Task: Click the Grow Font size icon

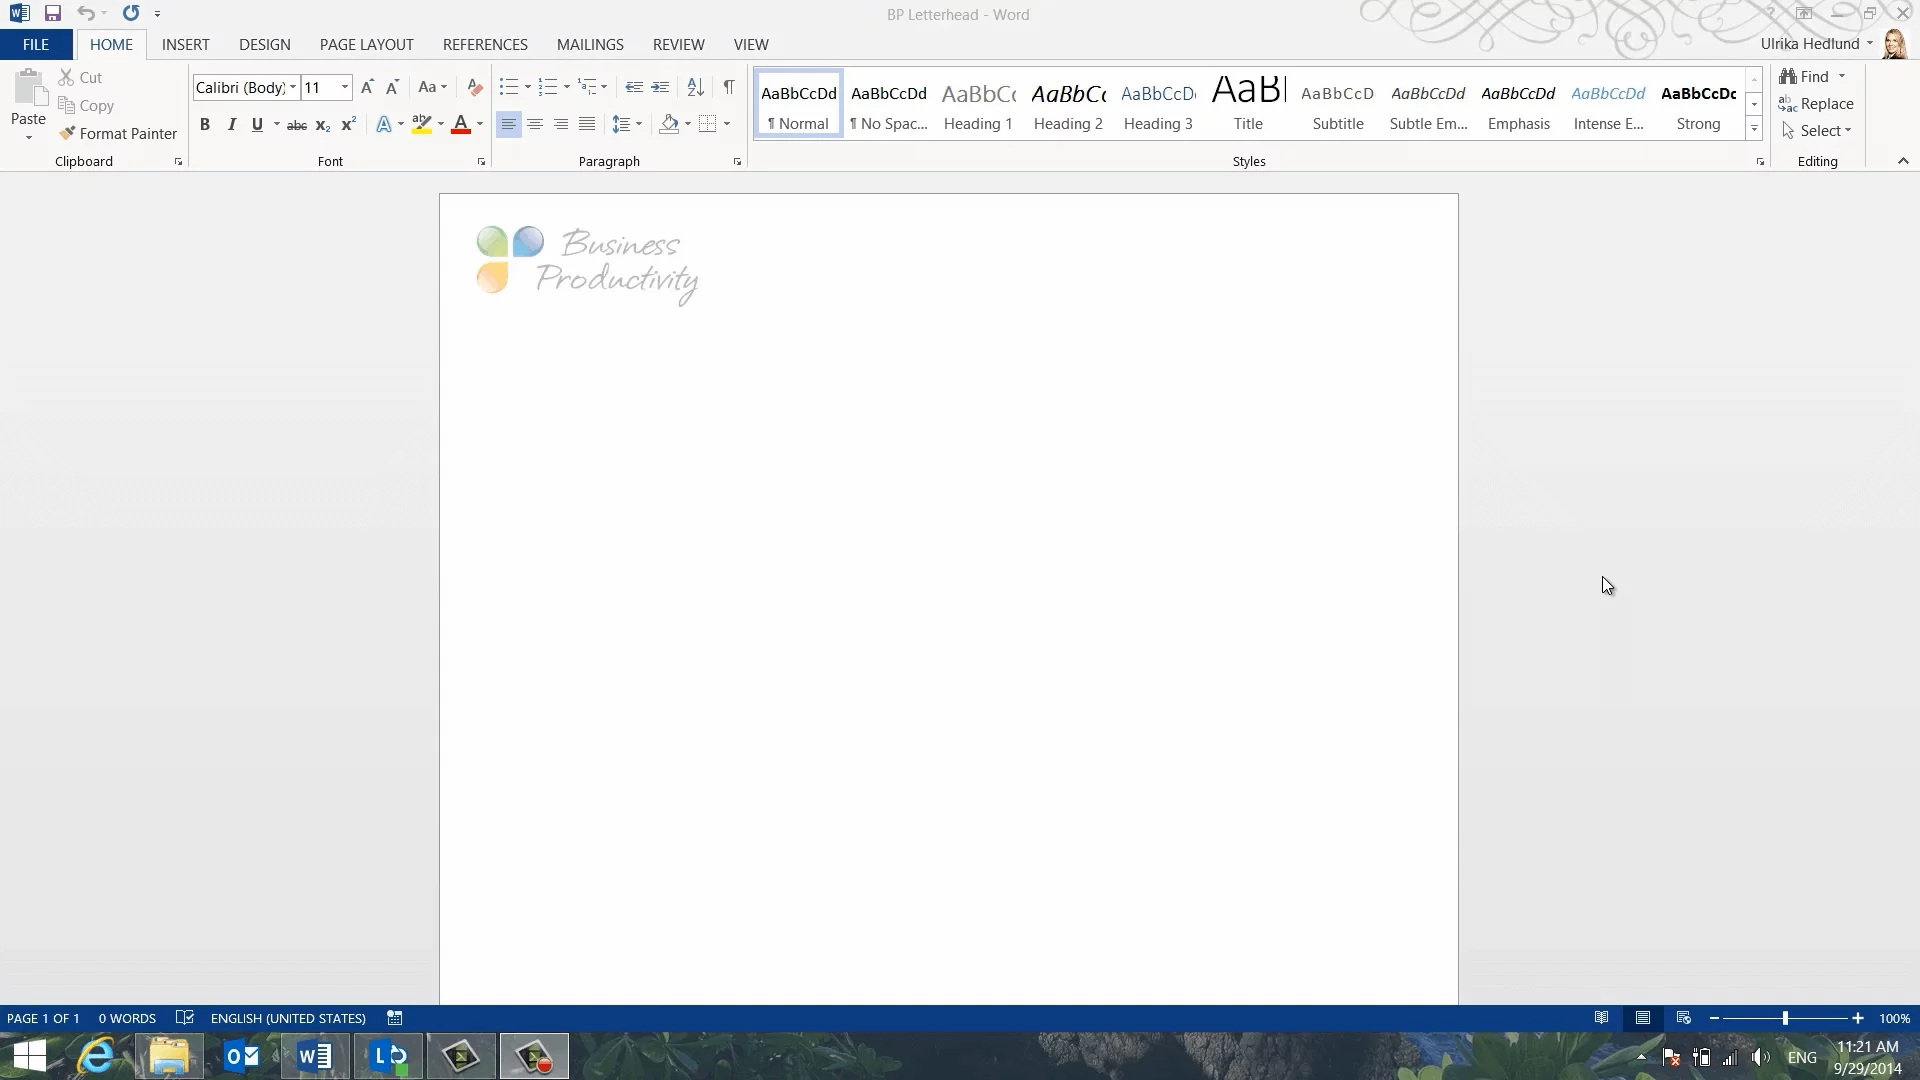Action: click(x=367, y=87)
